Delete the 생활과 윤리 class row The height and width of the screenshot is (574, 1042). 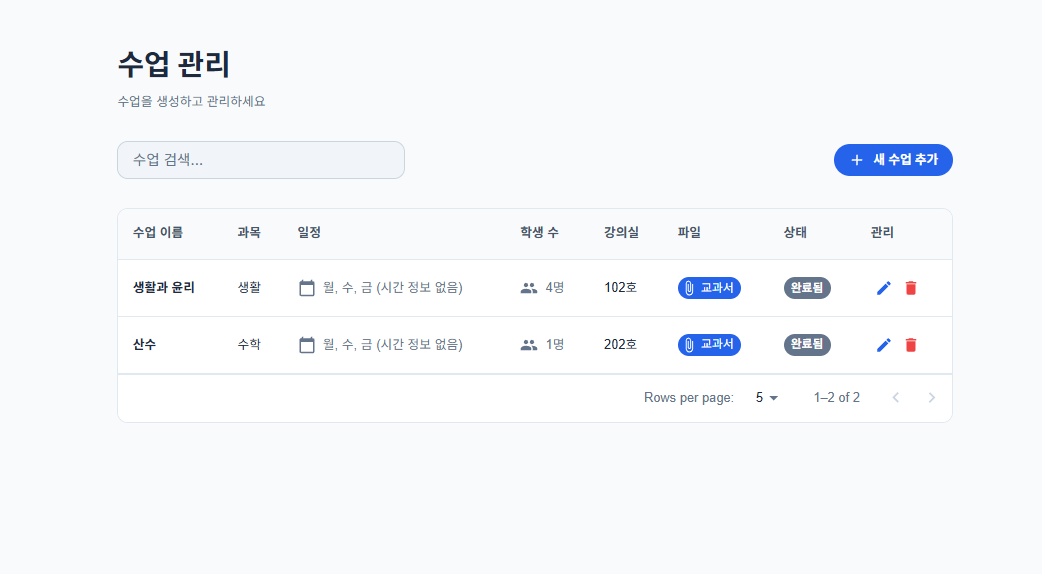click(910, 288)
